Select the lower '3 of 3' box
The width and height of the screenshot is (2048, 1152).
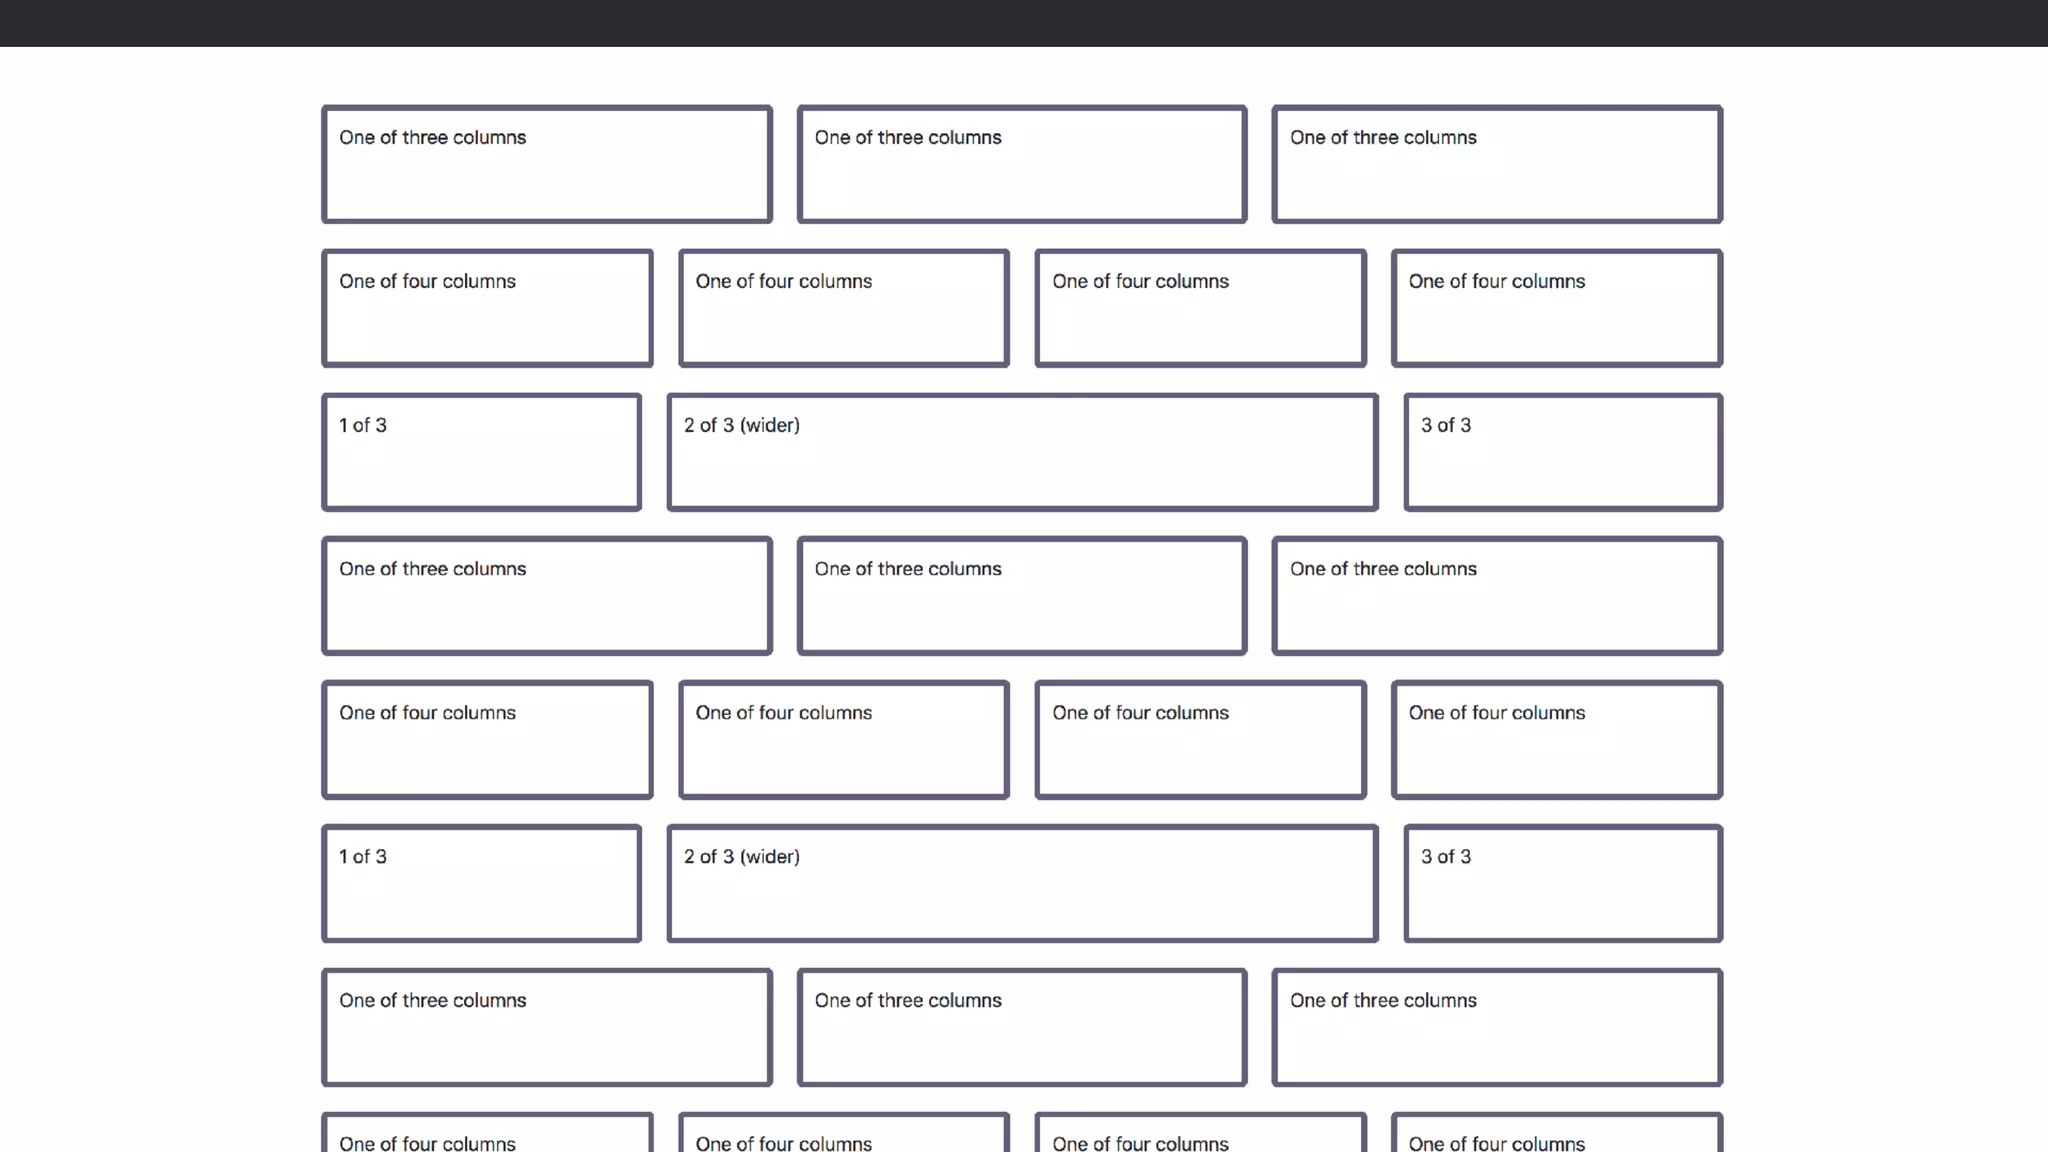1563,883
